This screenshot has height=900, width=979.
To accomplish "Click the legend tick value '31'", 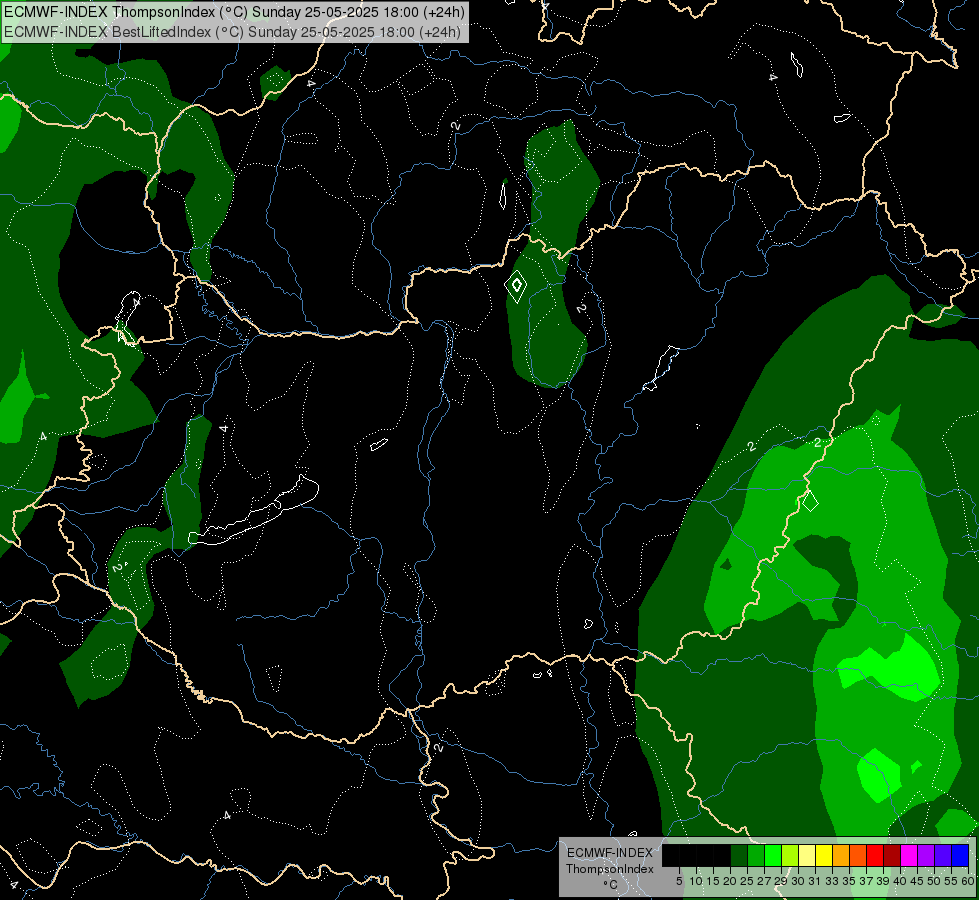I will [x=815, y=881].
